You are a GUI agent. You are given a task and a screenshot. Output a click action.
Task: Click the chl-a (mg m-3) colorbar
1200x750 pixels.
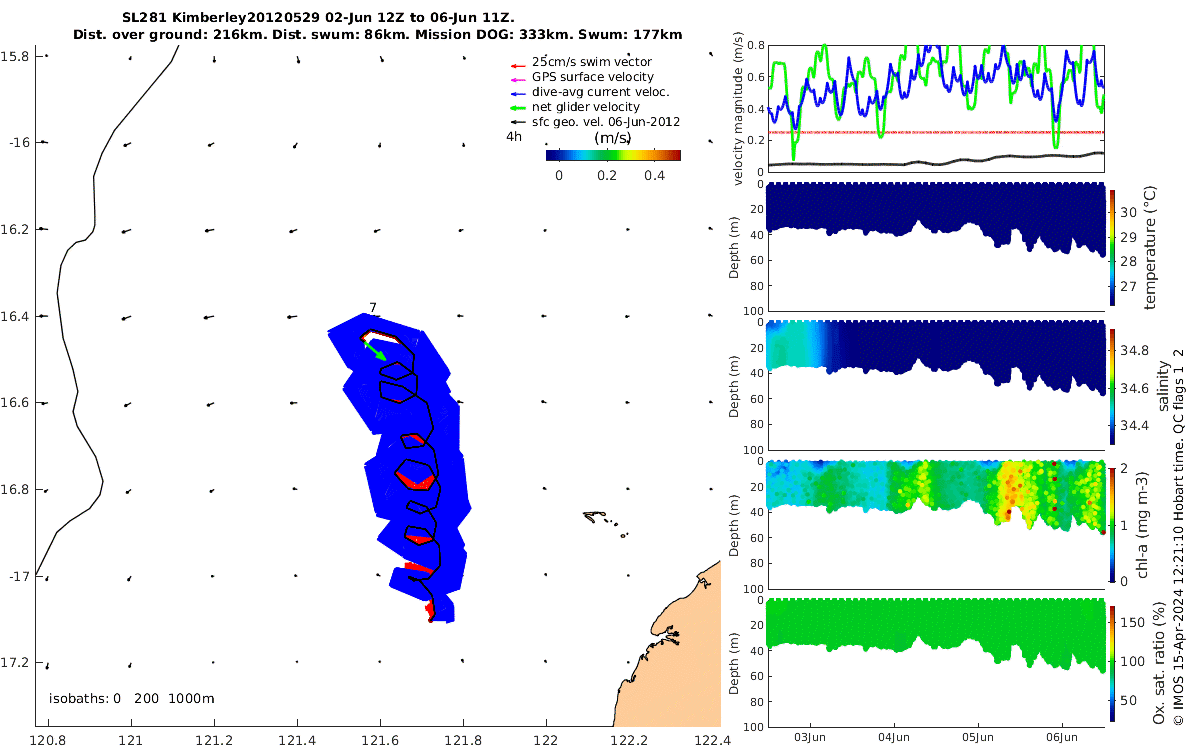tap(1112, 523)
